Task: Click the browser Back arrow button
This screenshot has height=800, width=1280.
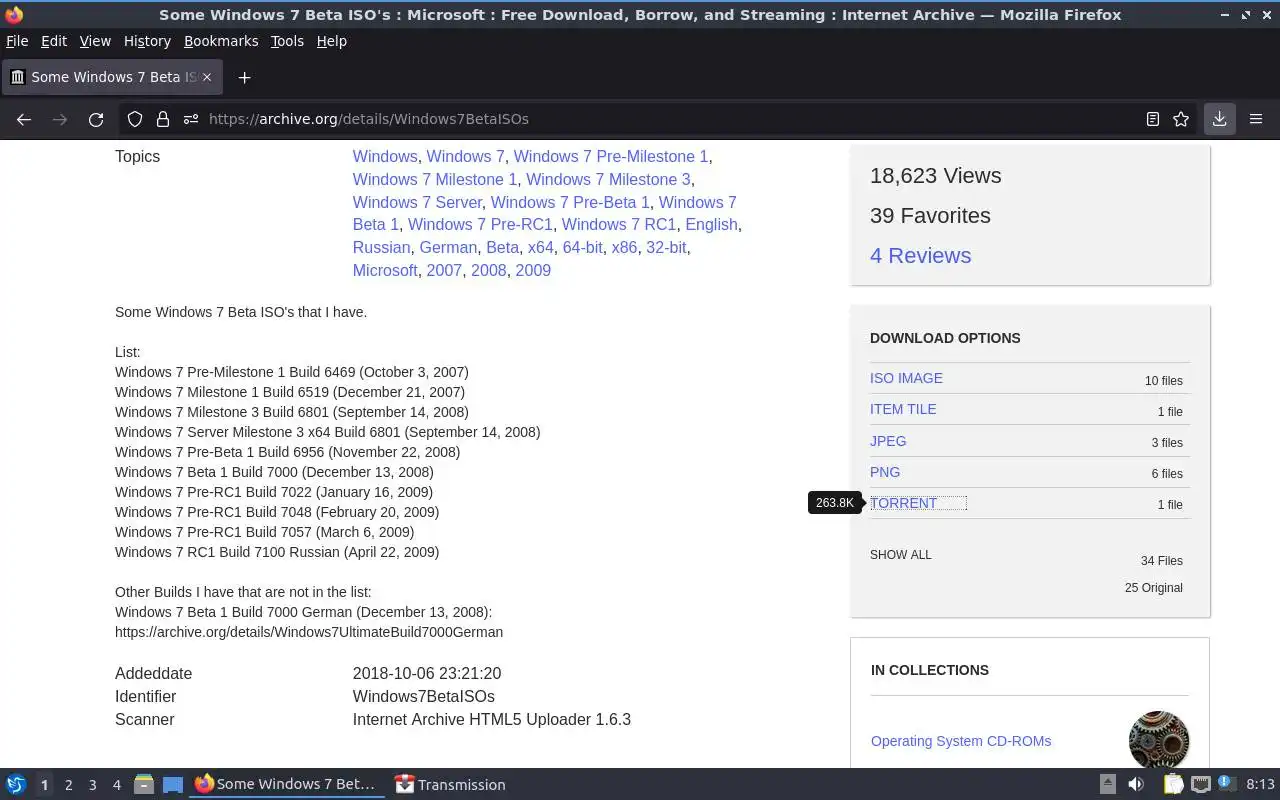Action: coord(24,119)
